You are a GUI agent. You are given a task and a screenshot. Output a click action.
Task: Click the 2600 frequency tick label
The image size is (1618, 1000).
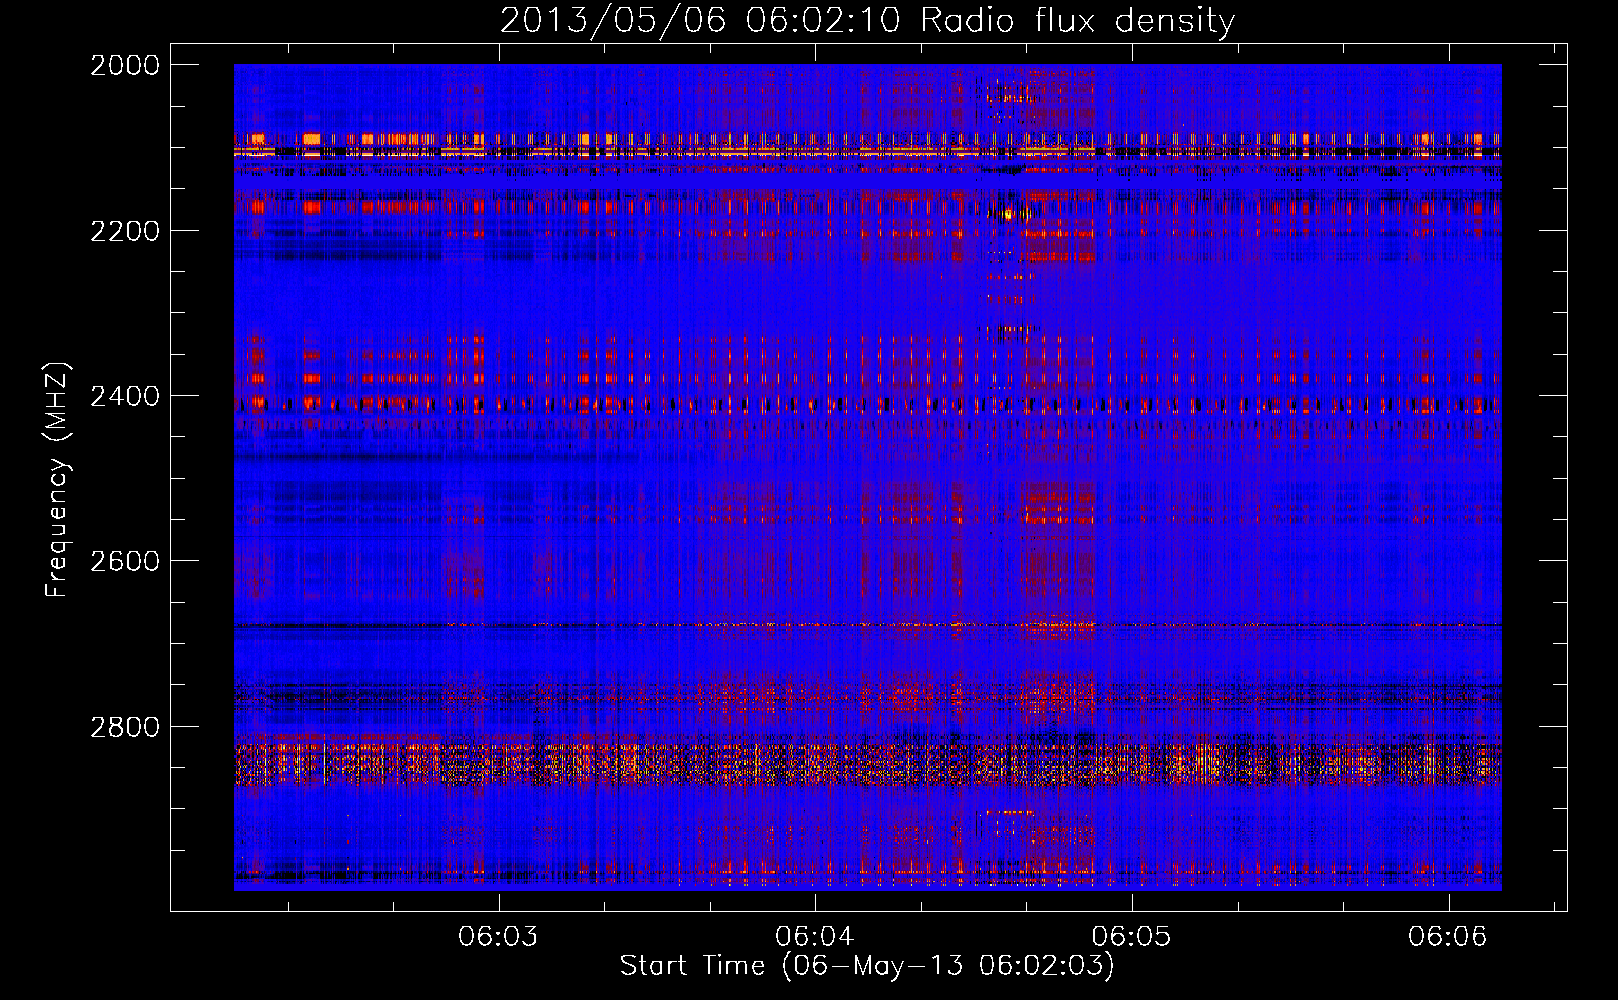point(125,561)
